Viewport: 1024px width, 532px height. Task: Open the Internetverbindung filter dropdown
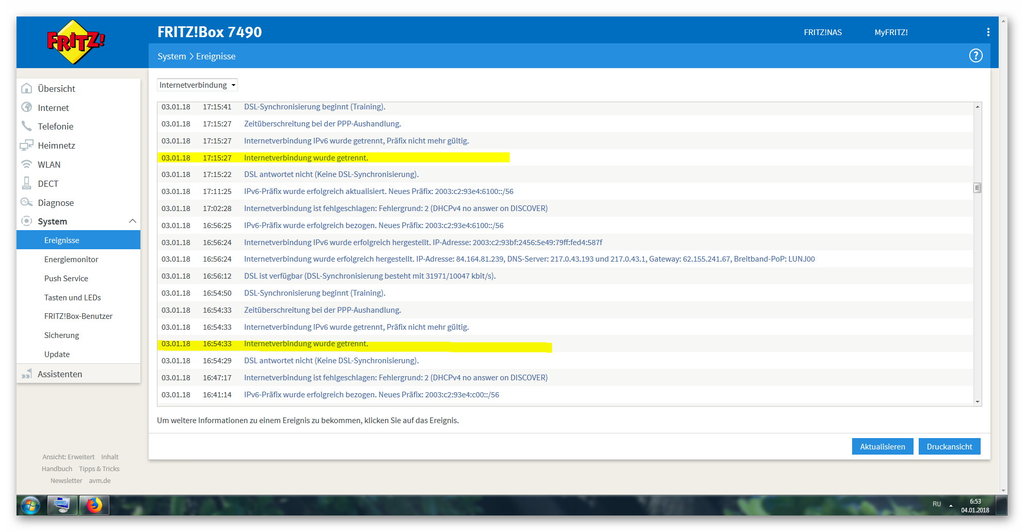point(197,85)
